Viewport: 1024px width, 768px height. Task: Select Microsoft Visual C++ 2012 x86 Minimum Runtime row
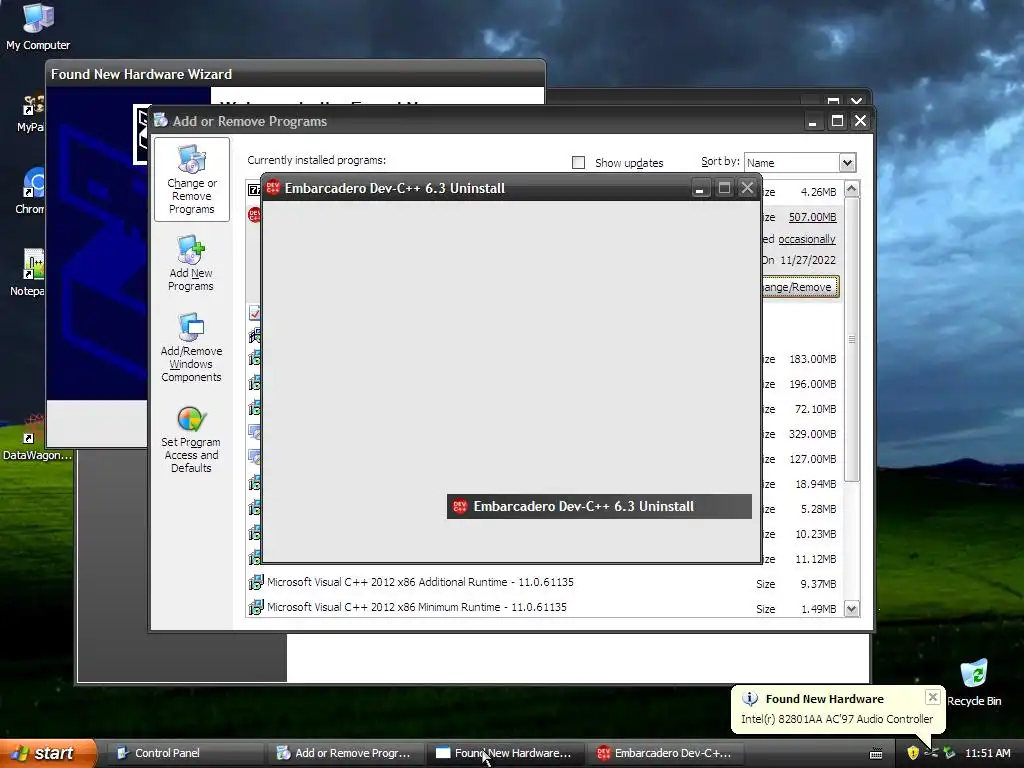pyautogui.click(x=544, y=607)
